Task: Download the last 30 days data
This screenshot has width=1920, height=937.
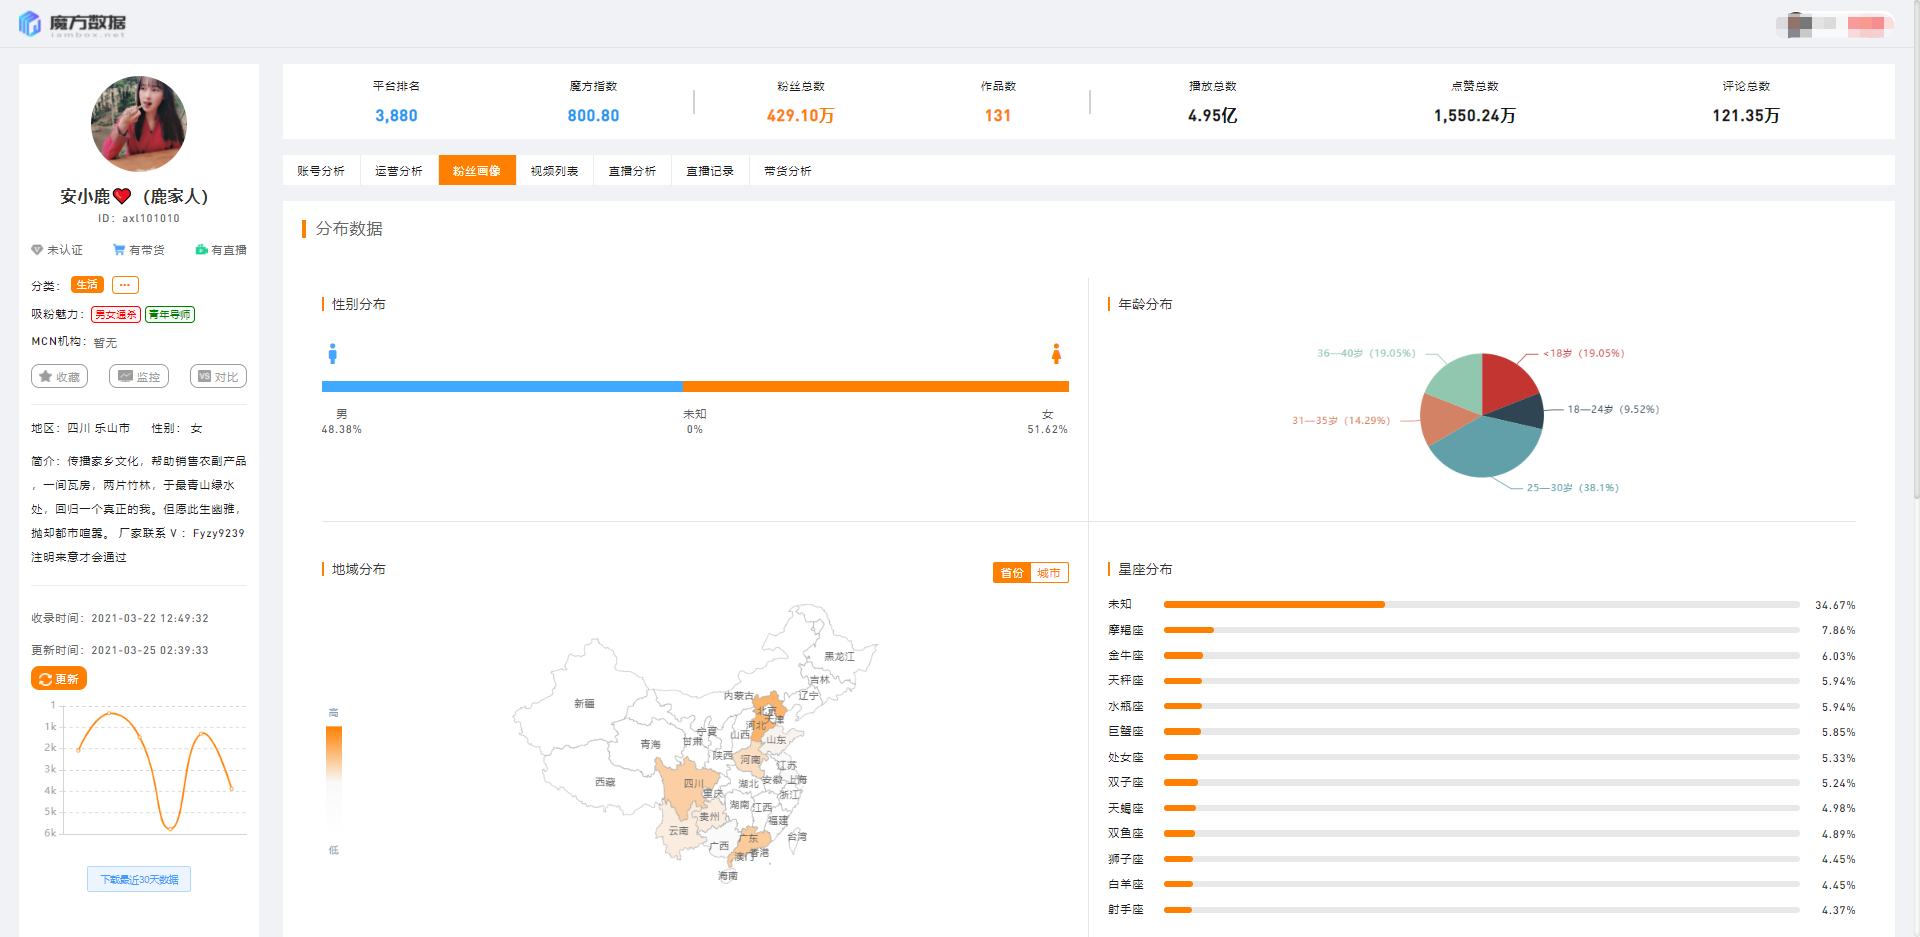Action: click(139, 879)
